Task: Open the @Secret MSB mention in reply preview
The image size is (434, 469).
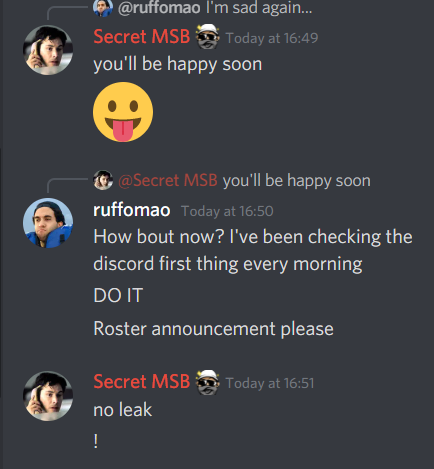Action: 168,180
